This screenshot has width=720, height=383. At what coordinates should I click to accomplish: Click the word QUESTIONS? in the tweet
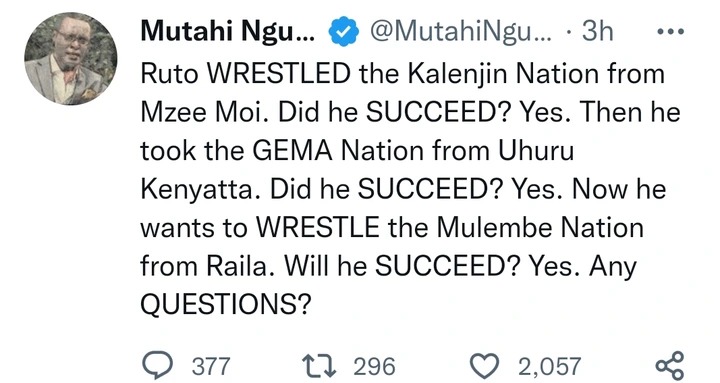pos(225,304)
